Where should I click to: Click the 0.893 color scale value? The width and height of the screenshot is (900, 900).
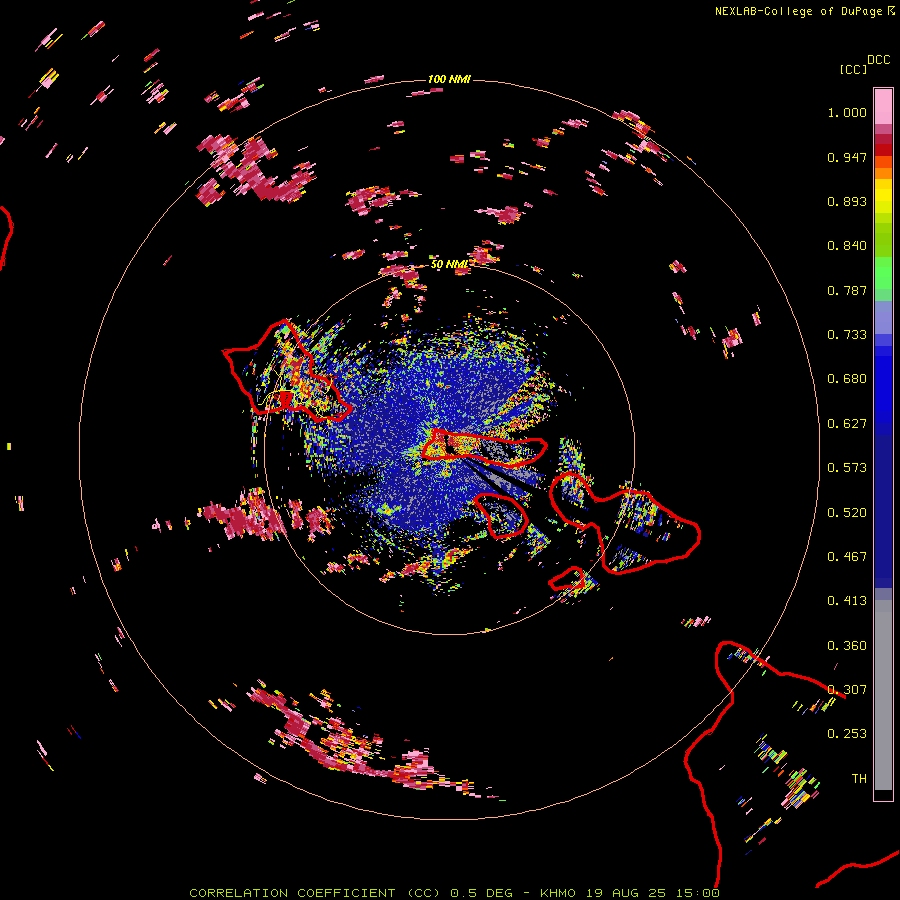847,201
